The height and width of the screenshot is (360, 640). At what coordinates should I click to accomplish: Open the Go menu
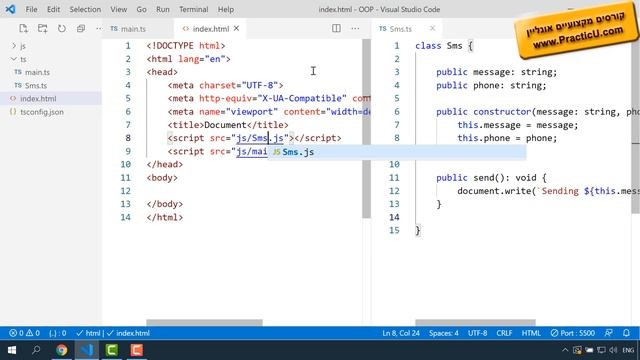[x=142, y=9]
